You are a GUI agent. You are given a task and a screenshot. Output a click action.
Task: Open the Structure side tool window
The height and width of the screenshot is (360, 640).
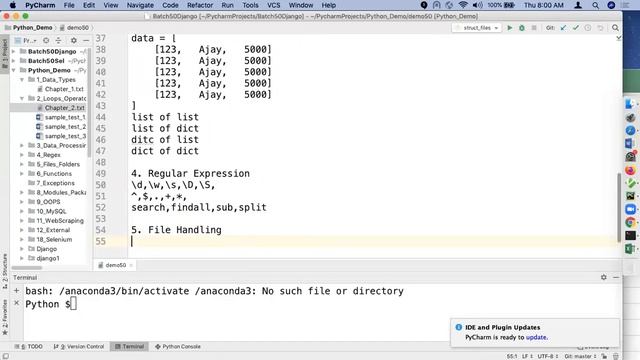click(x=5, y=271)
